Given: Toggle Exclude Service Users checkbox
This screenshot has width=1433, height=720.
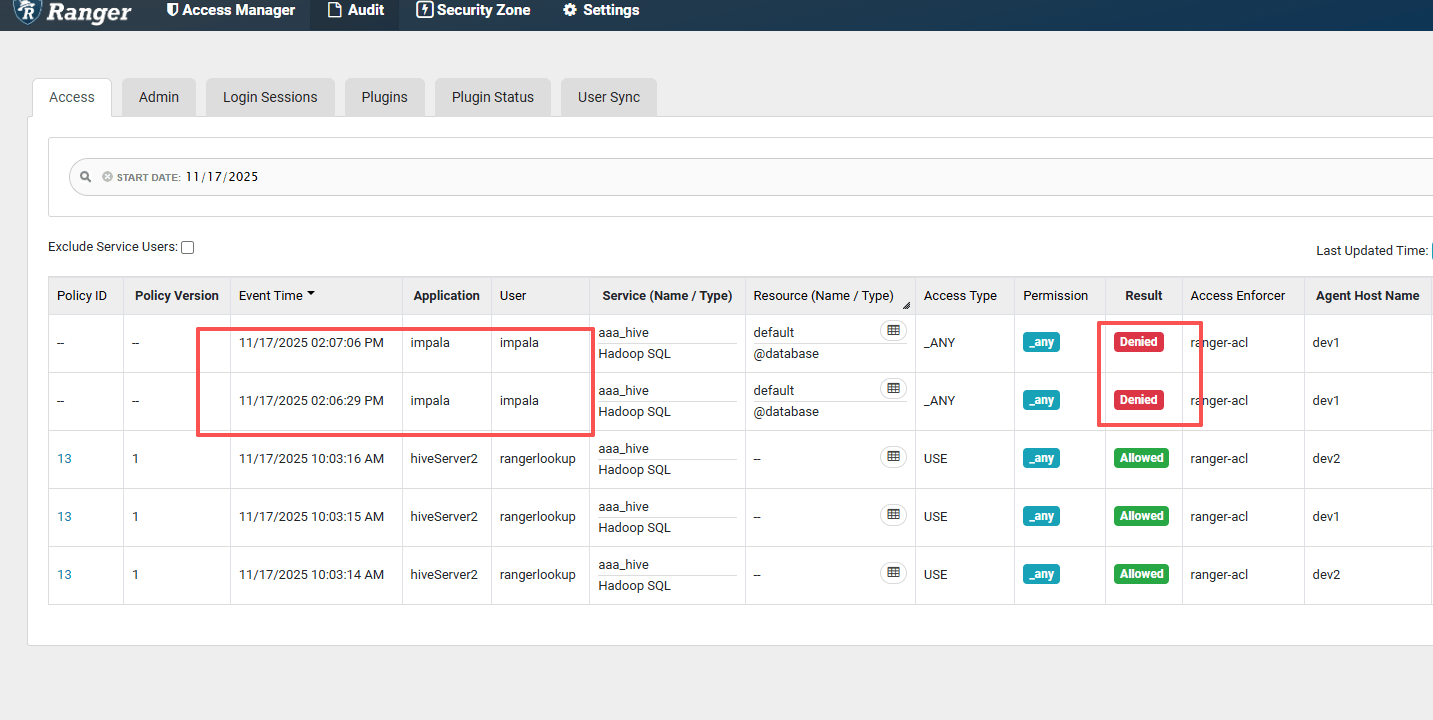Looking at the screenshot, I should click(187, 247).
